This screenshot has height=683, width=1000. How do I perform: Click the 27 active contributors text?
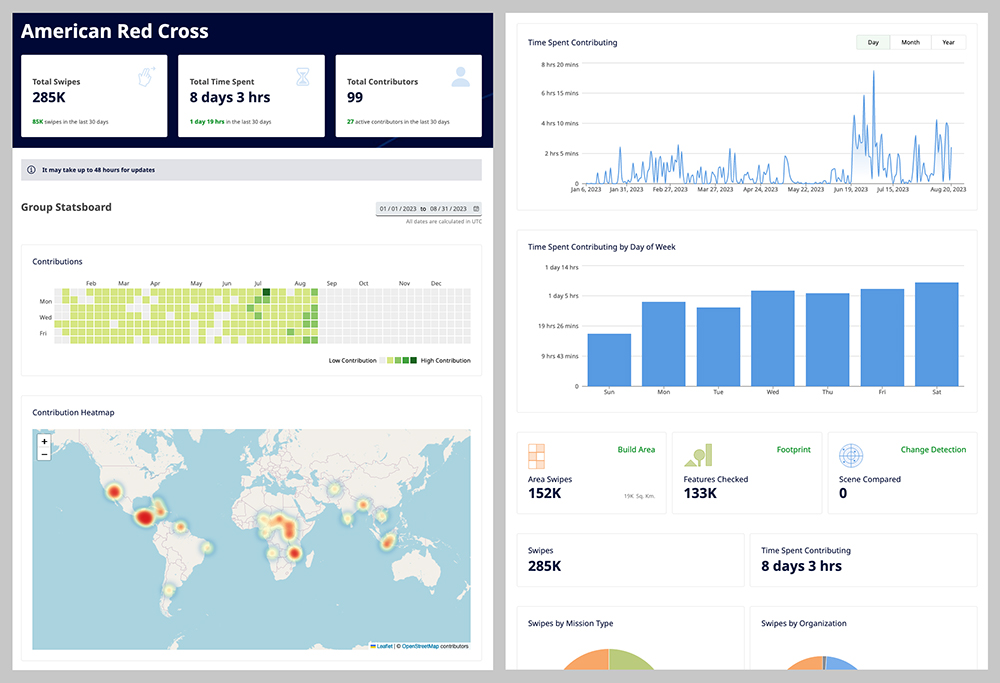coord(398,122)
